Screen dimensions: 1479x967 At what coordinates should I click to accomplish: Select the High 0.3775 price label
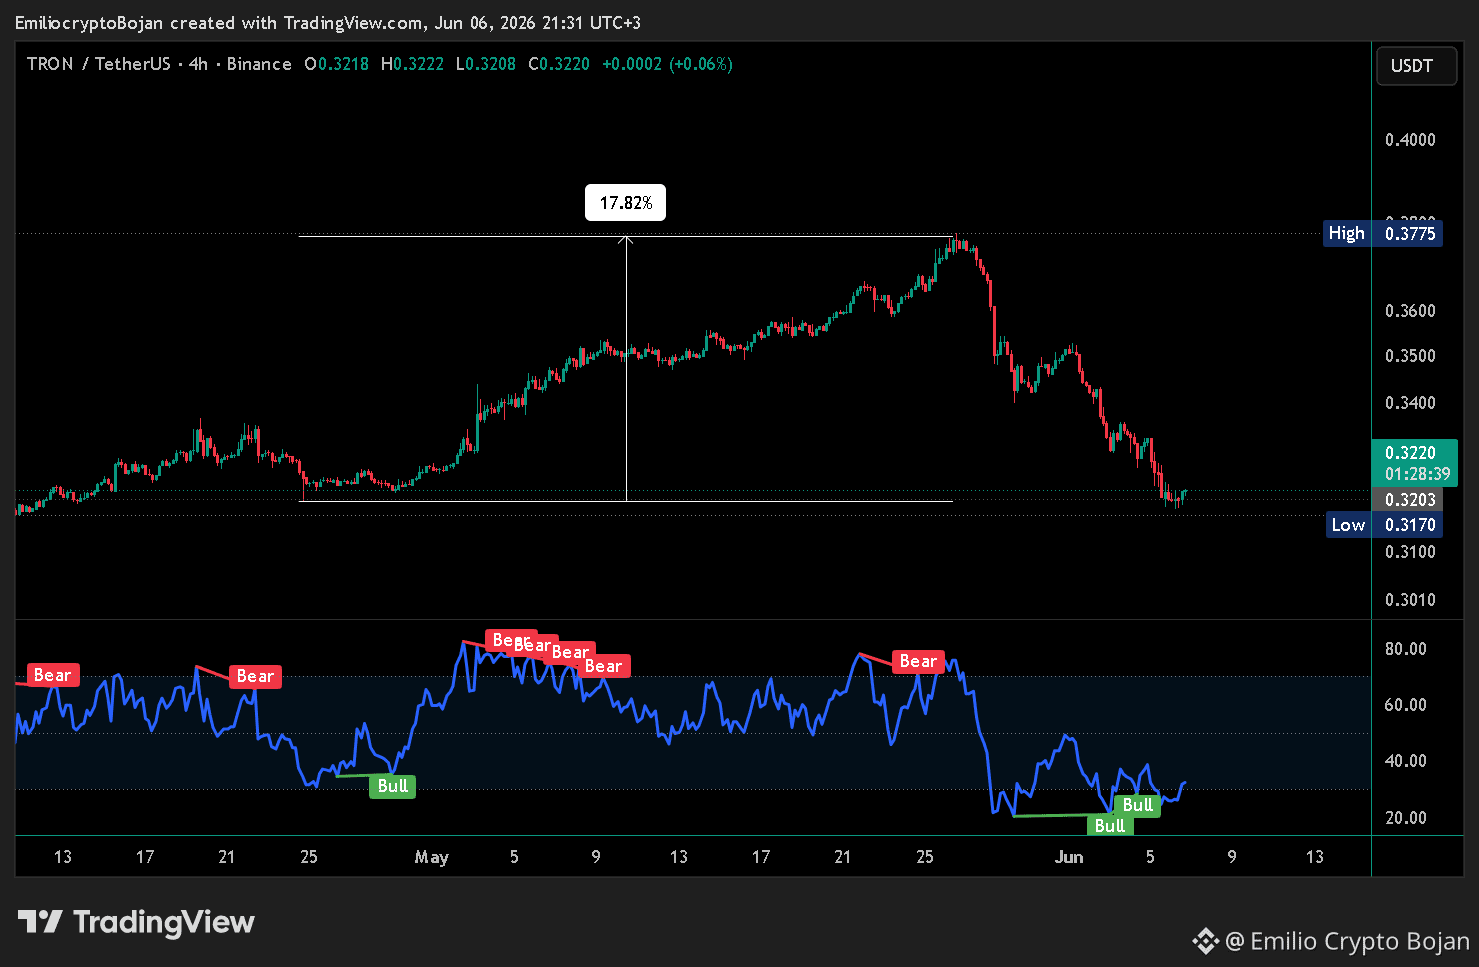pyautogui.click(x=1383, y=233)
